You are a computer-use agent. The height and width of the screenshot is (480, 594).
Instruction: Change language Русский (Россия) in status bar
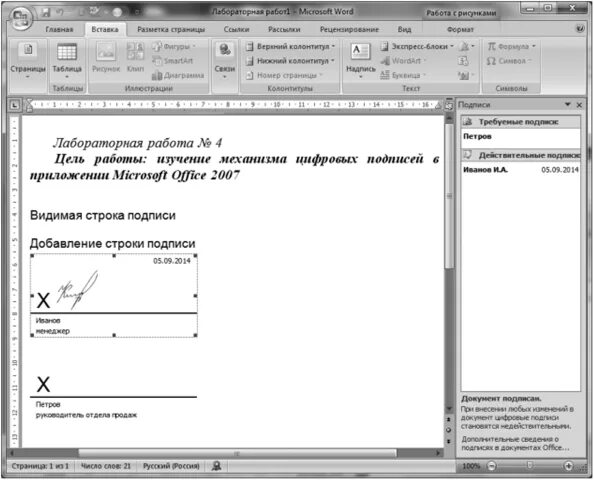click(171, 466)
